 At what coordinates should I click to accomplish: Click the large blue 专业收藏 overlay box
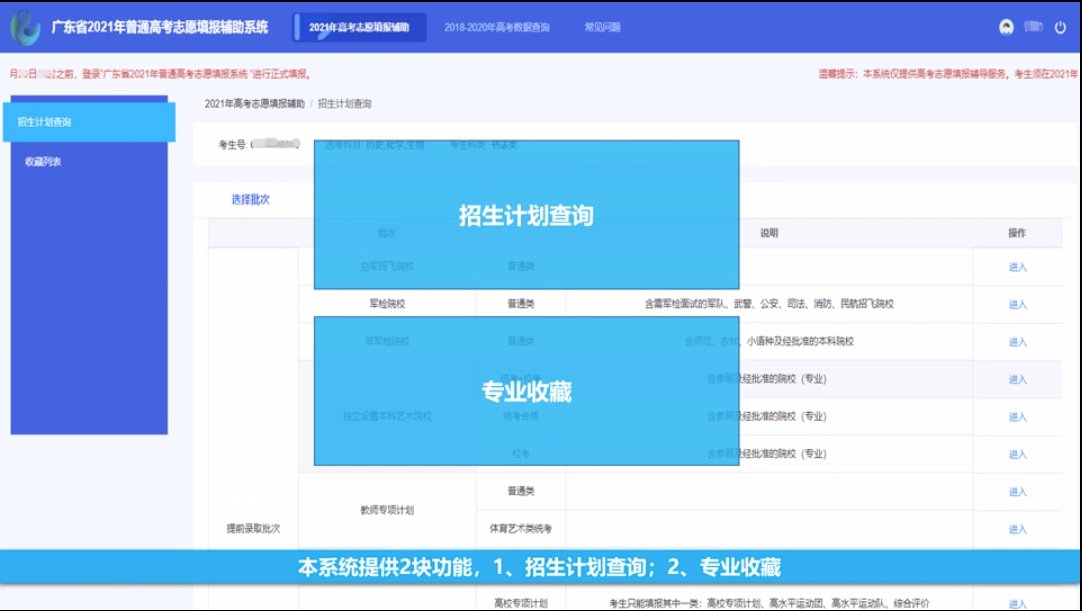[x=526, y=391]
